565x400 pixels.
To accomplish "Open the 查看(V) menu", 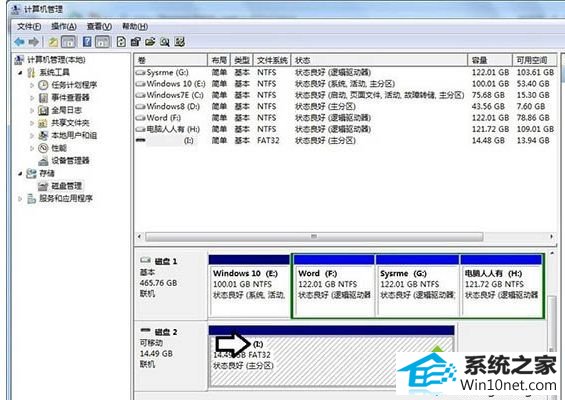I will (x=99, y=27).
